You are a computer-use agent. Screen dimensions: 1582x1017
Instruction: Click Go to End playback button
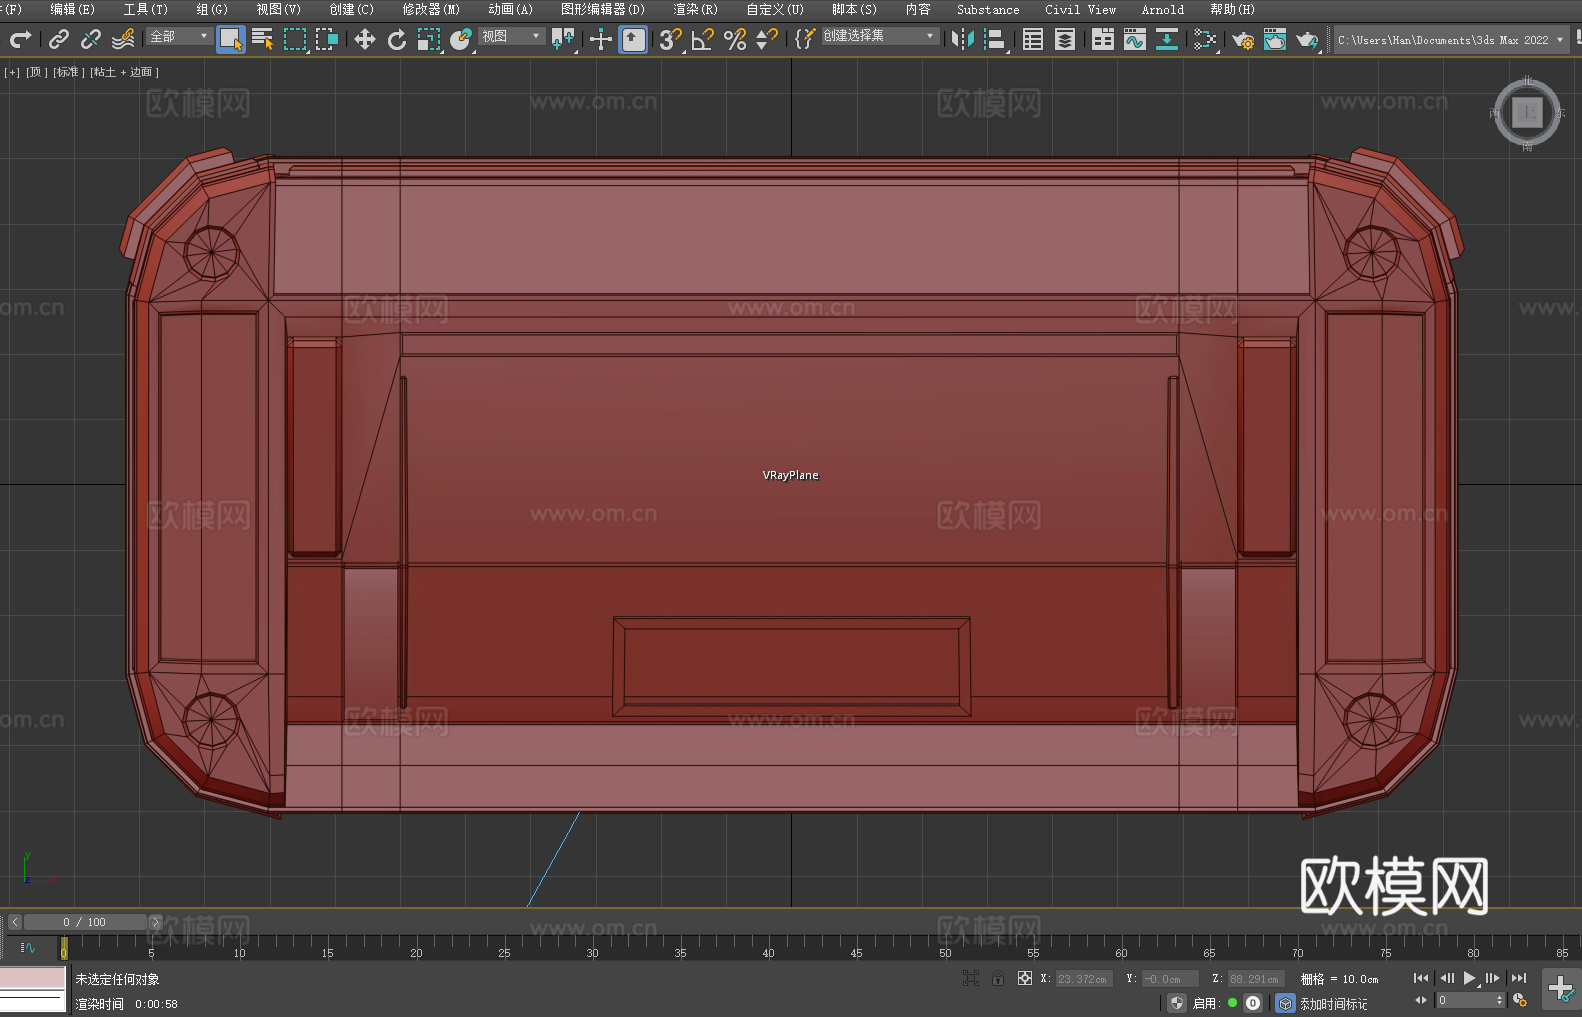[1519, 978]
